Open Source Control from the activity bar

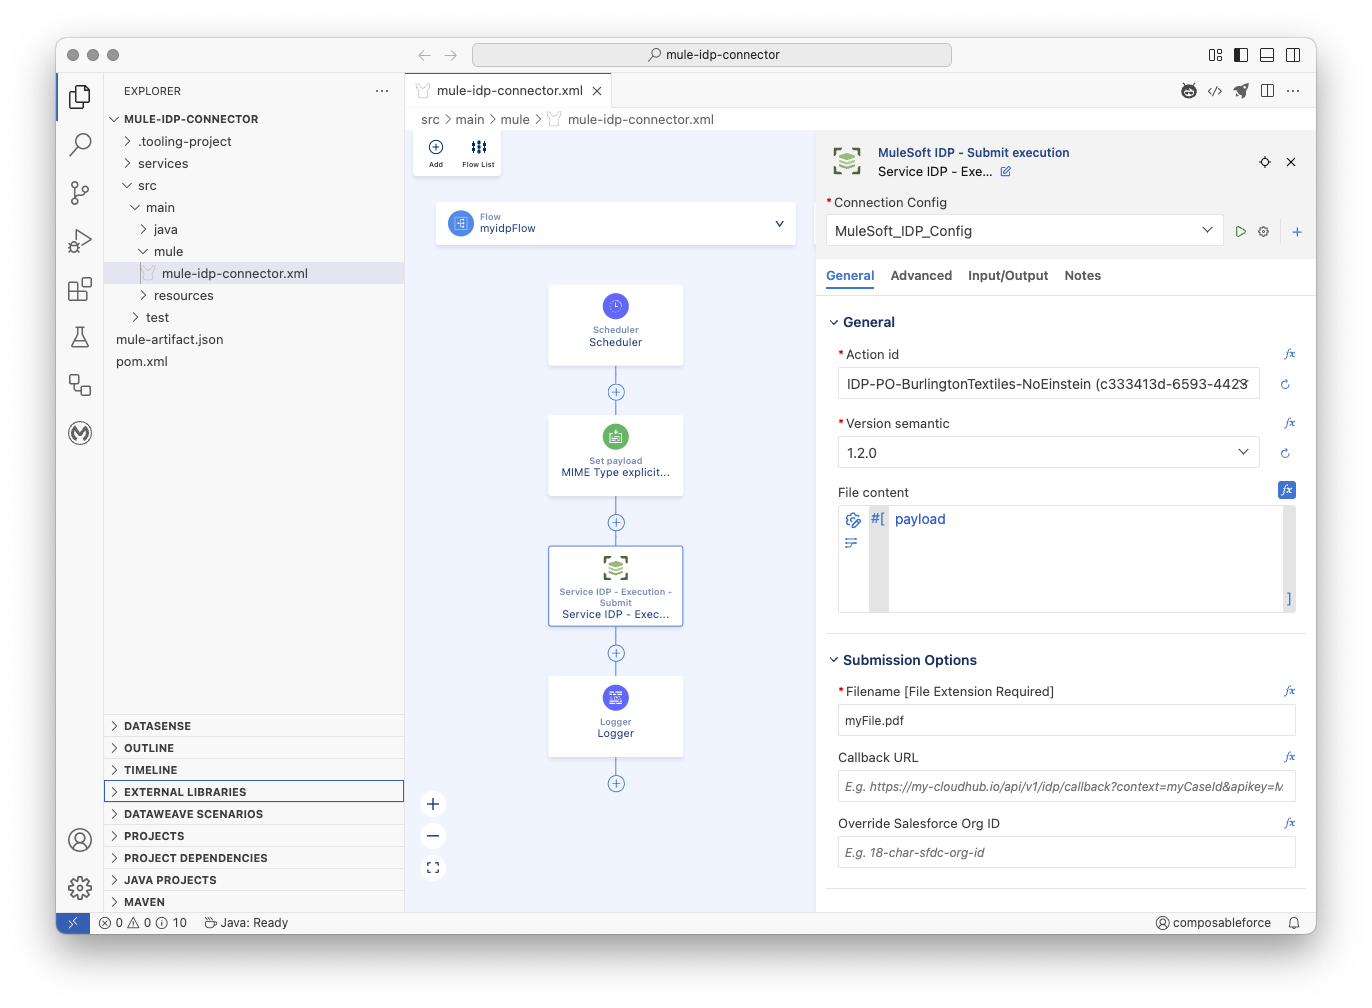coord(80,192)
